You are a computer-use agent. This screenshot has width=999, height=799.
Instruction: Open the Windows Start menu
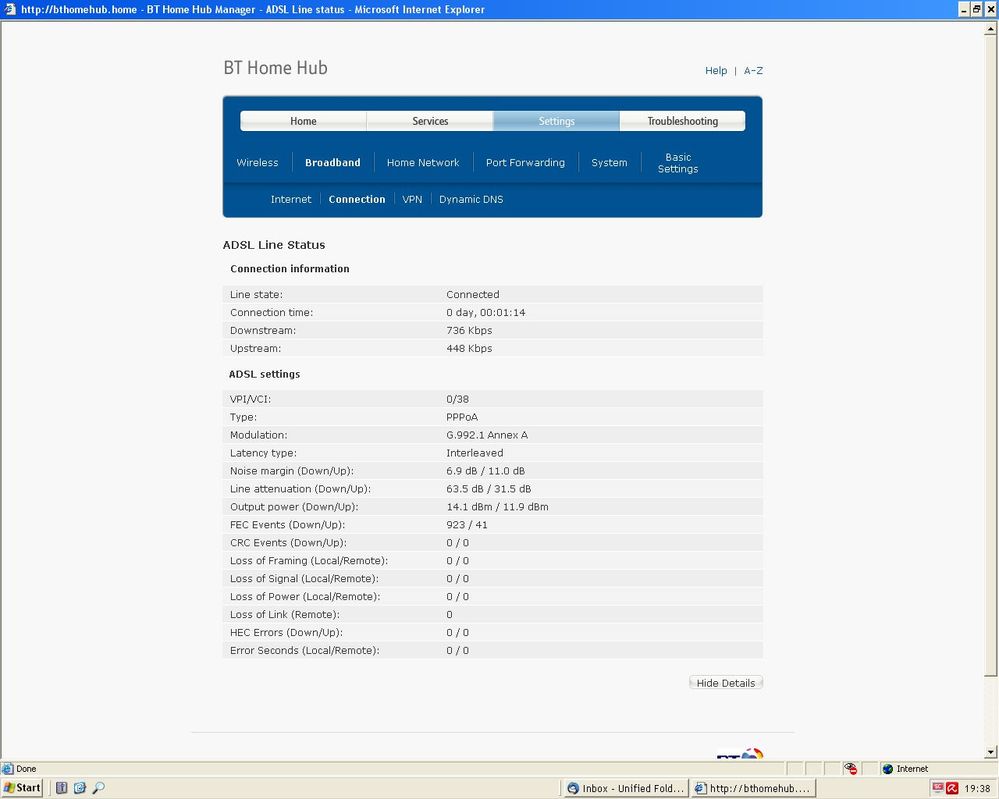click(x=22, y=788)
